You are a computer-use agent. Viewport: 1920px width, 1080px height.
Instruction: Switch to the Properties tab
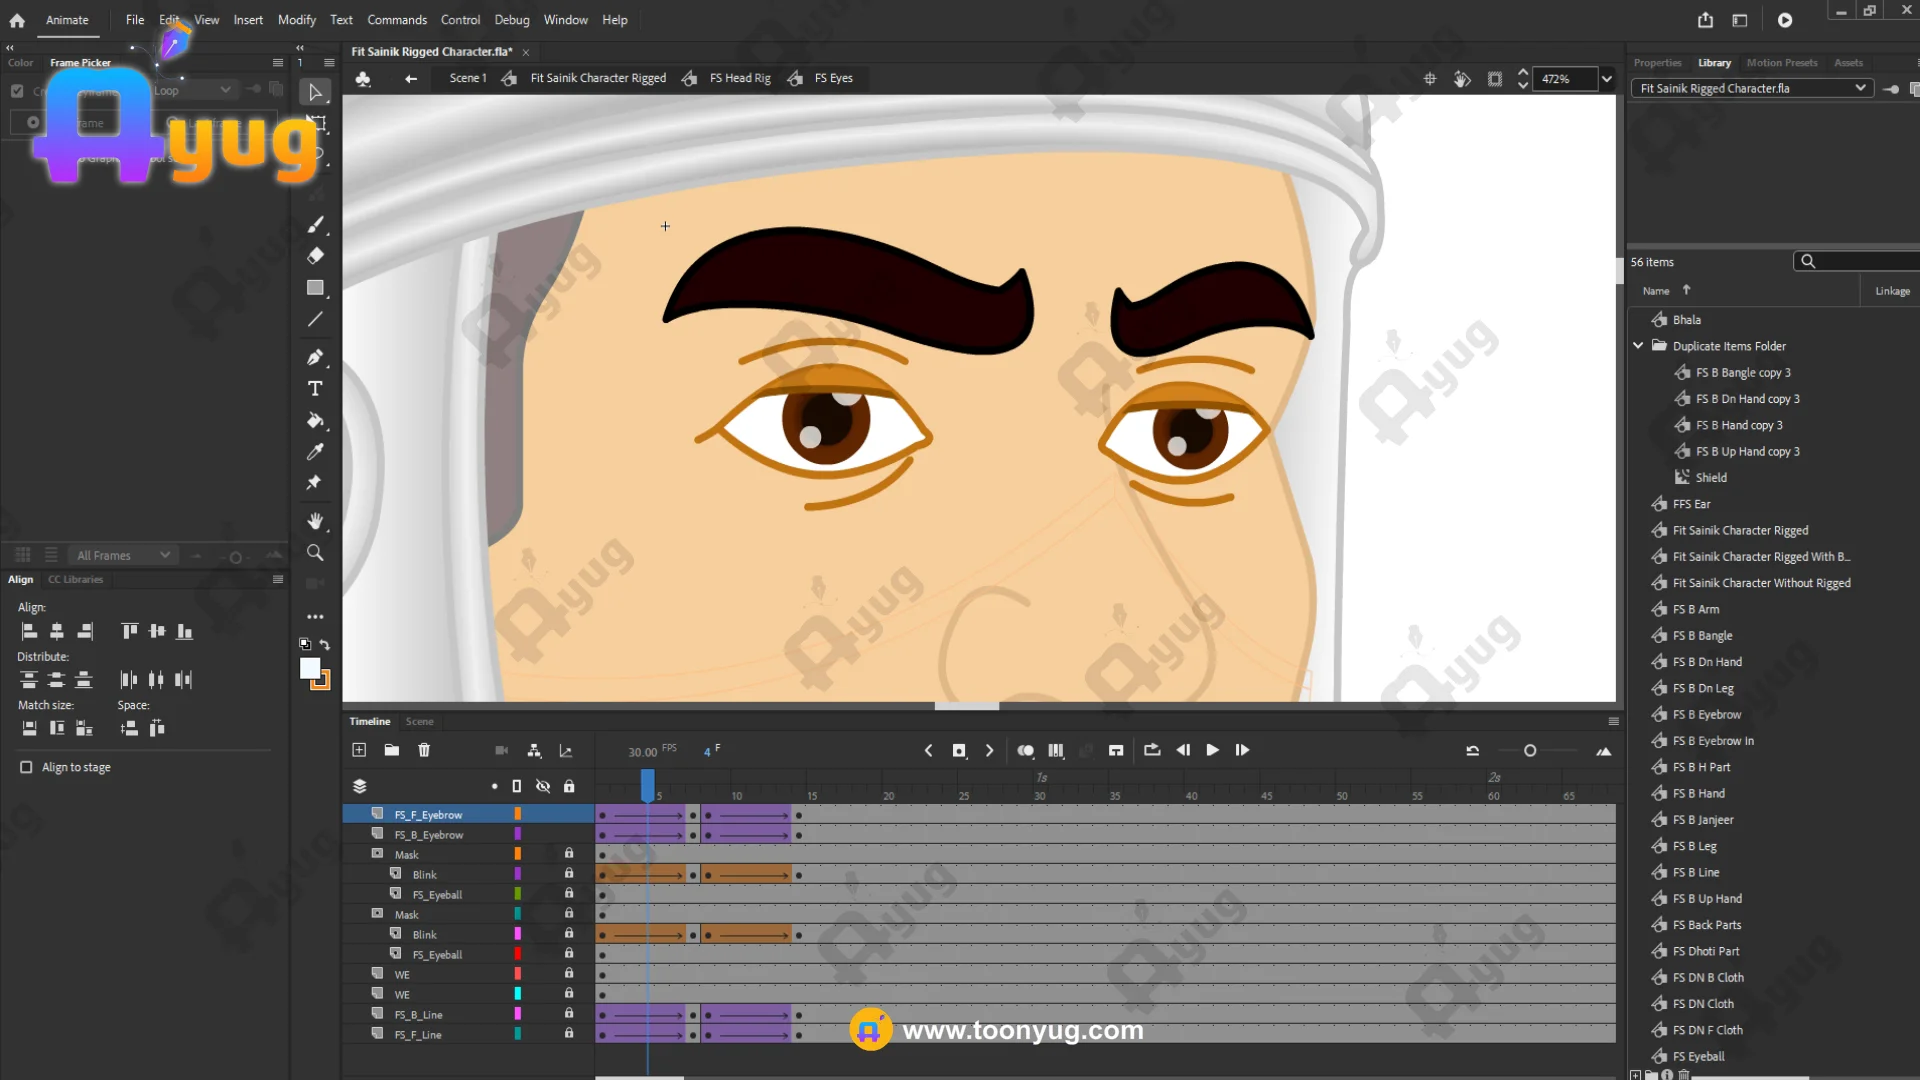1657,62
